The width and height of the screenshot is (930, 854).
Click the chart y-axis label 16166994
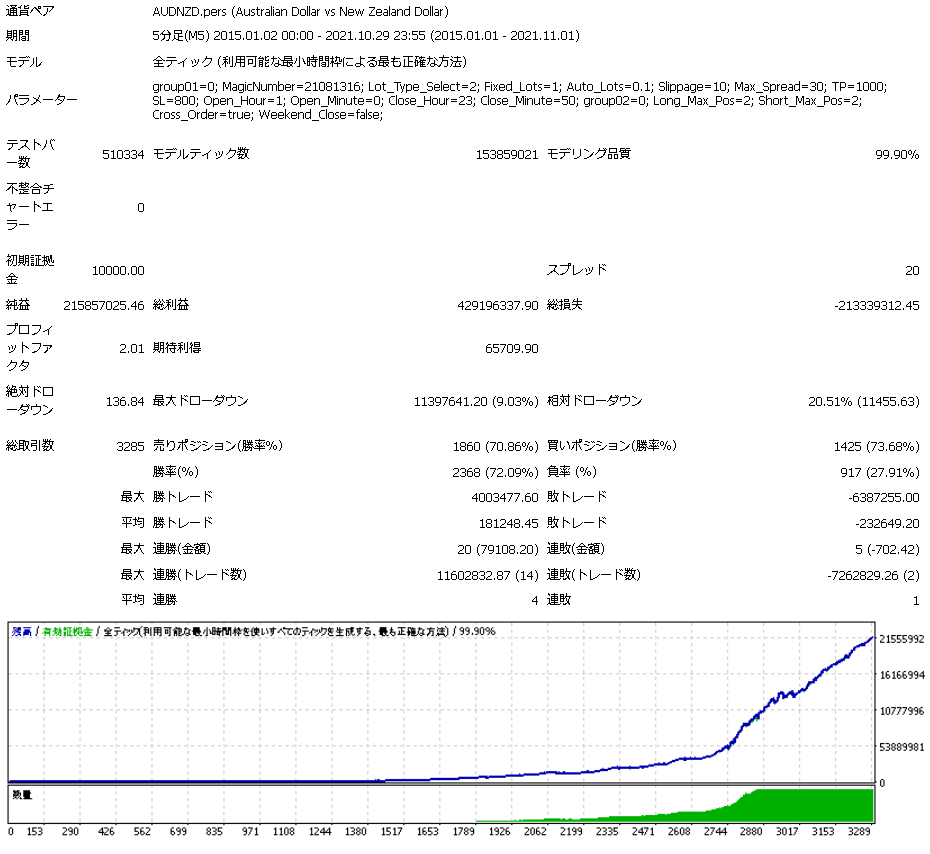(x=902, y=675)
